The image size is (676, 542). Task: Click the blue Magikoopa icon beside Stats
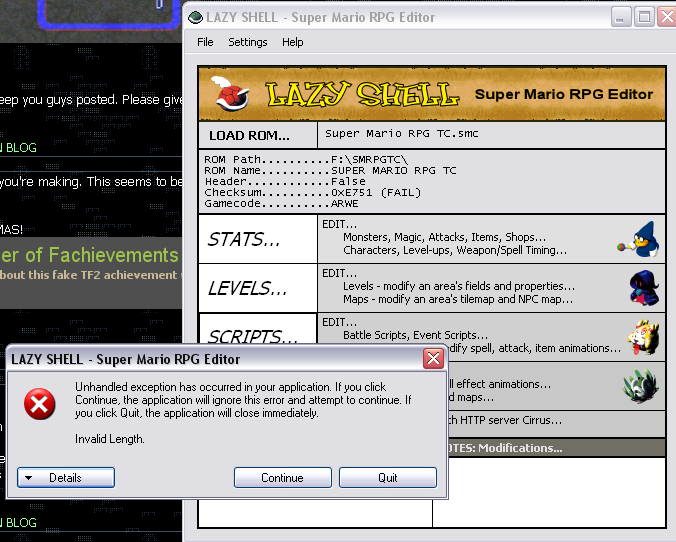click(x=639, y=239)
